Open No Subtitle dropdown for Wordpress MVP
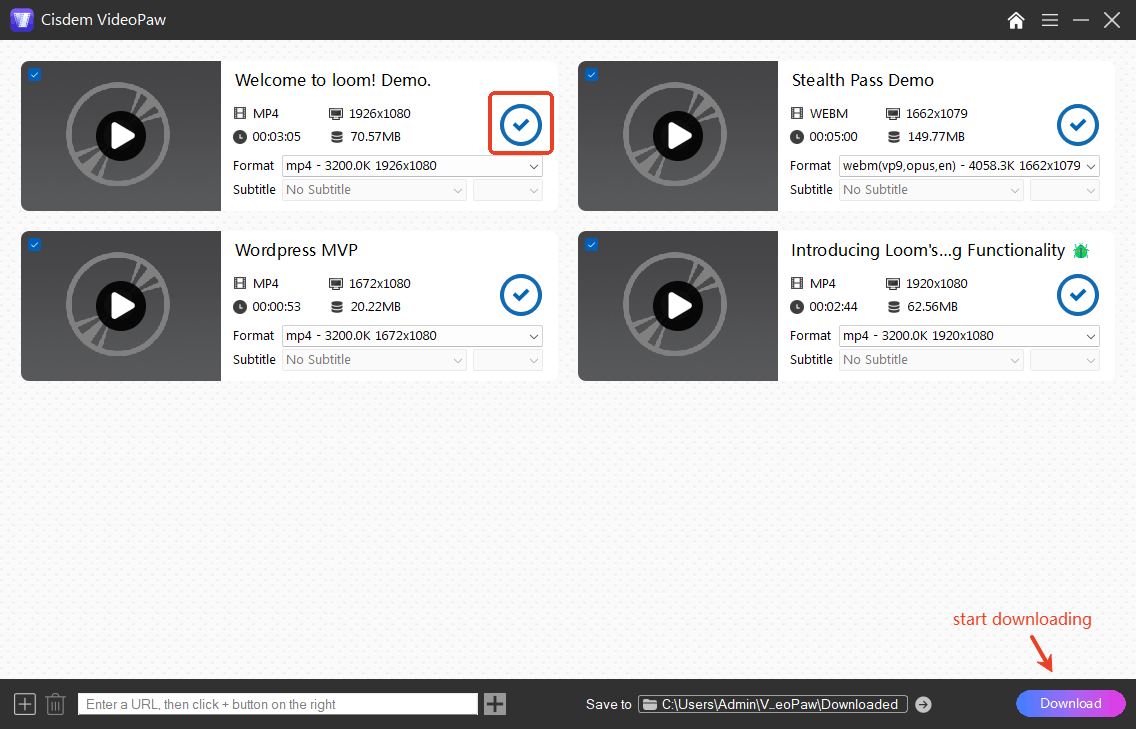1136x729 pixels. tap(375, 360)
